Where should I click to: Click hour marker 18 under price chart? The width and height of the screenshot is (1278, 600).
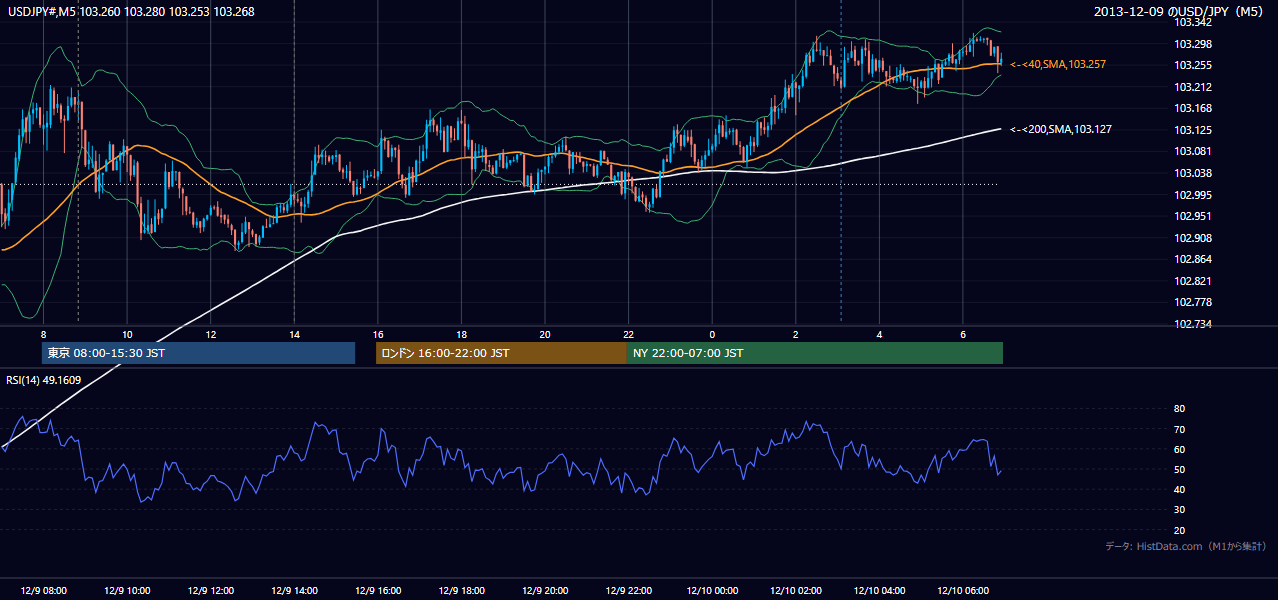461,334
